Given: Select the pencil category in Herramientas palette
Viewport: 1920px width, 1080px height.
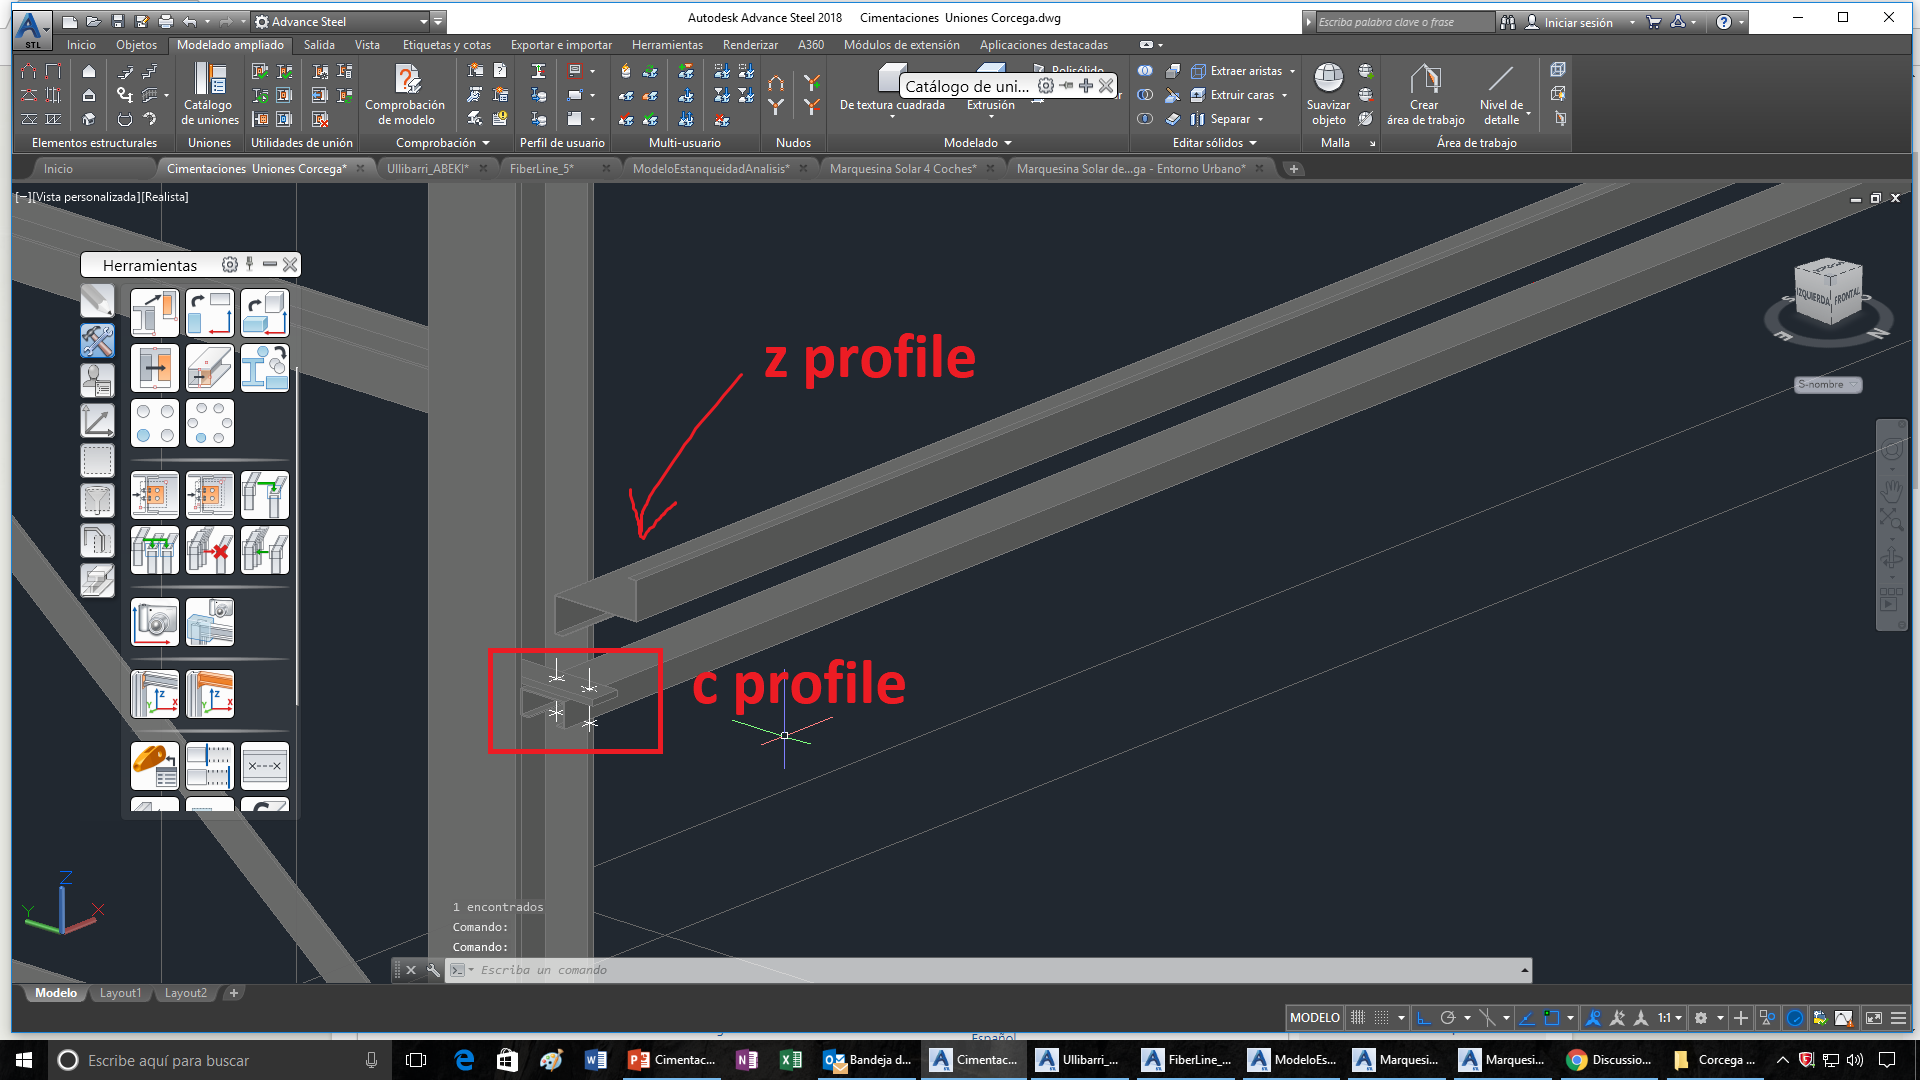Looking at the screenshot, I should point(97,300).
